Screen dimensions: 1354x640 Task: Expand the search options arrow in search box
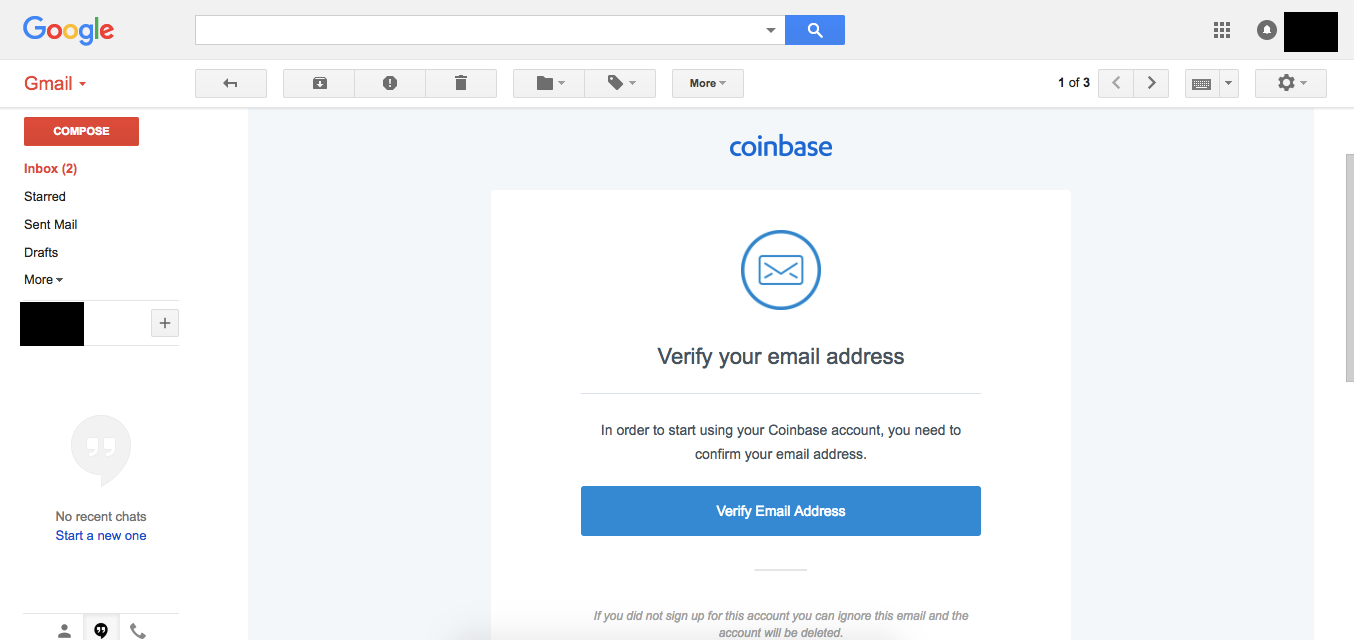(770, 30)
